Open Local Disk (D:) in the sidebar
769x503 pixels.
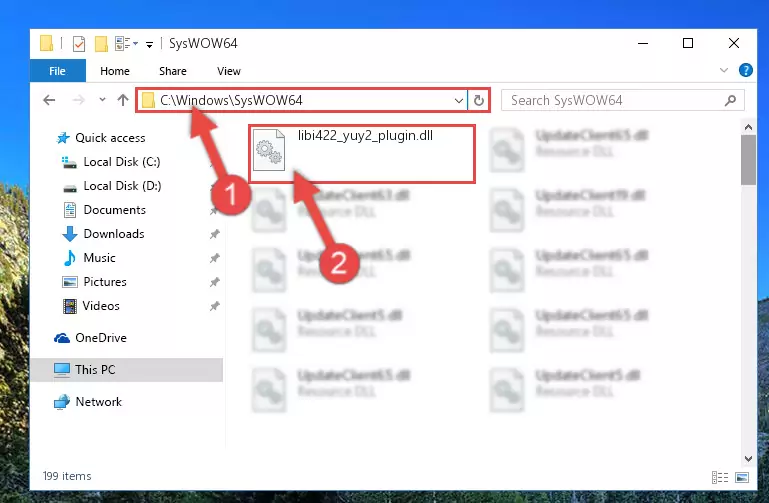coord(122,186)
